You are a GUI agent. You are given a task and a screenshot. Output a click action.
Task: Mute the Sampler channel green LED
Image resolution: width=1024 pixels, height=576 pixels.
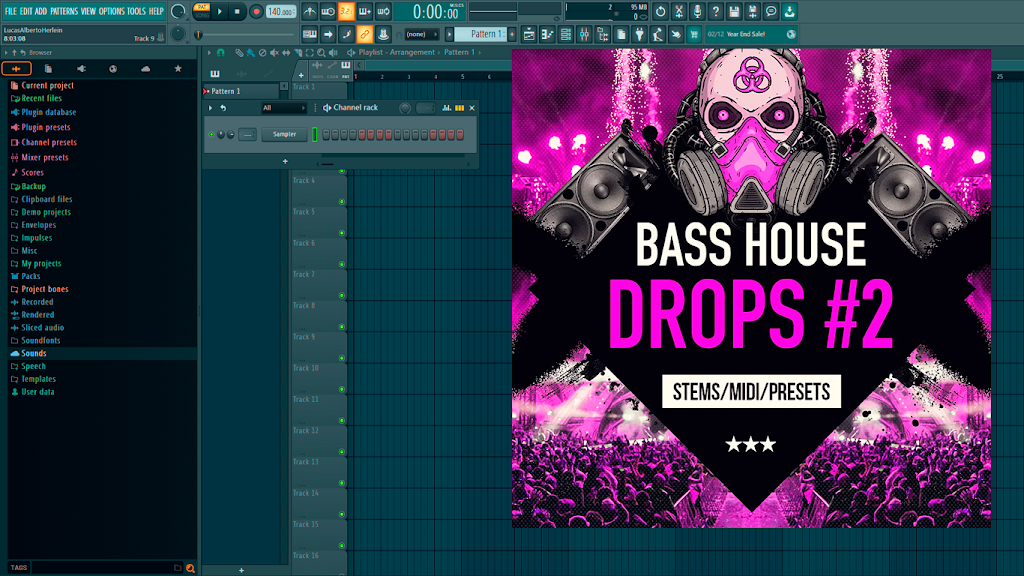[x=212, y=135]
